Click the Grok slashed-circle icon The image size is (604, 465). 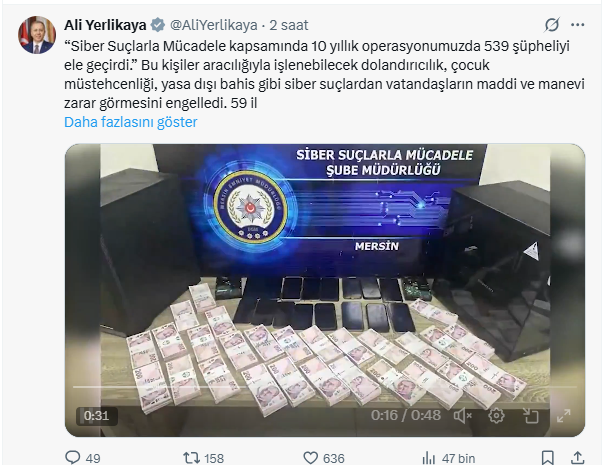click(x=552, y=25)
